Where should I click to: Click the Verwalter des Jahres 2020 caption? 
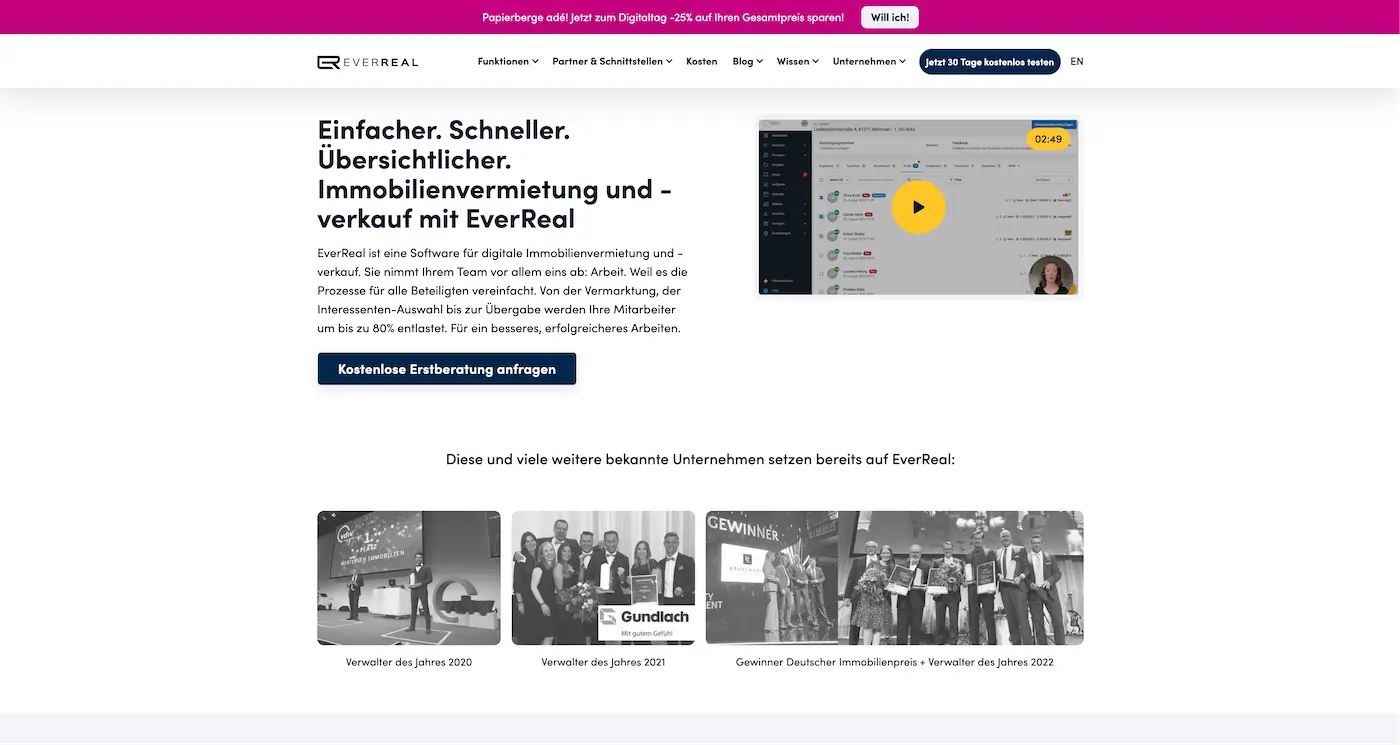[409, 662]
